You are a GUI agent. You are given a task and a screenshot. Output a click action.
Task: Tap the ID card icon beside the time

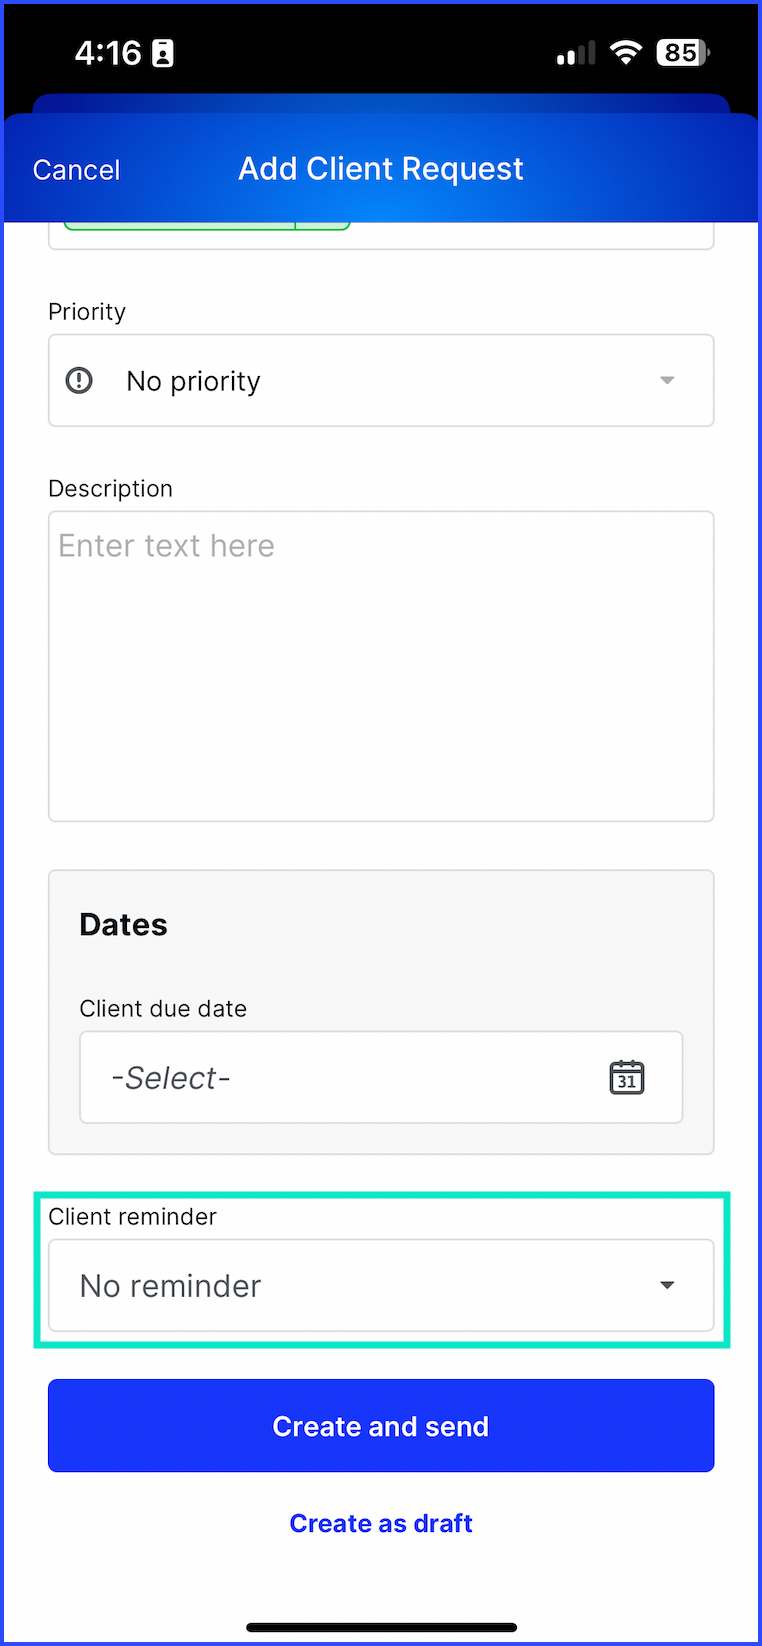click(x=163, y=54)
